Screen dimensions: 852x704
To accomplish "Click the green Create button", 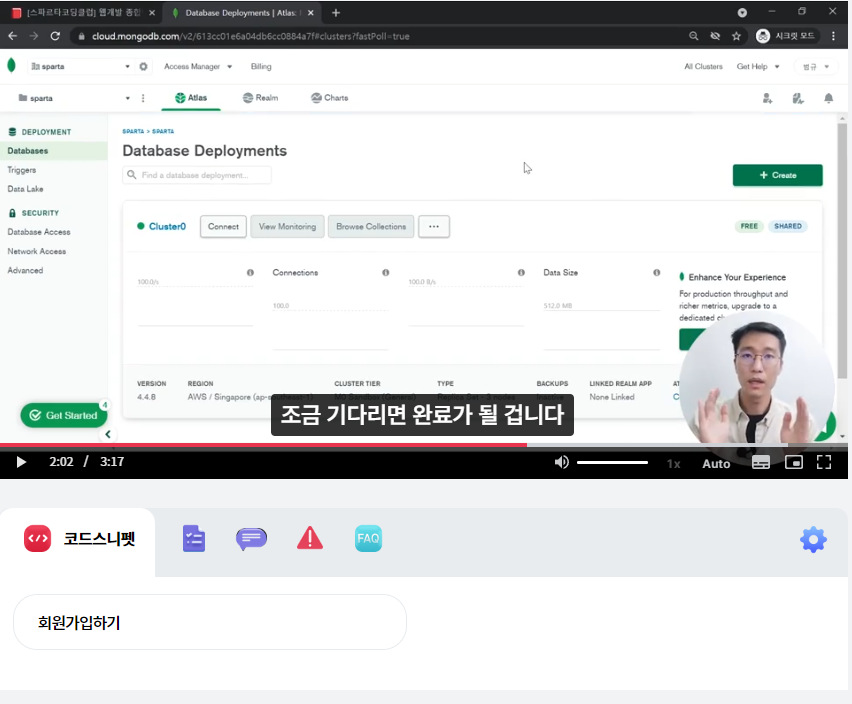I will tap(778, 175).
